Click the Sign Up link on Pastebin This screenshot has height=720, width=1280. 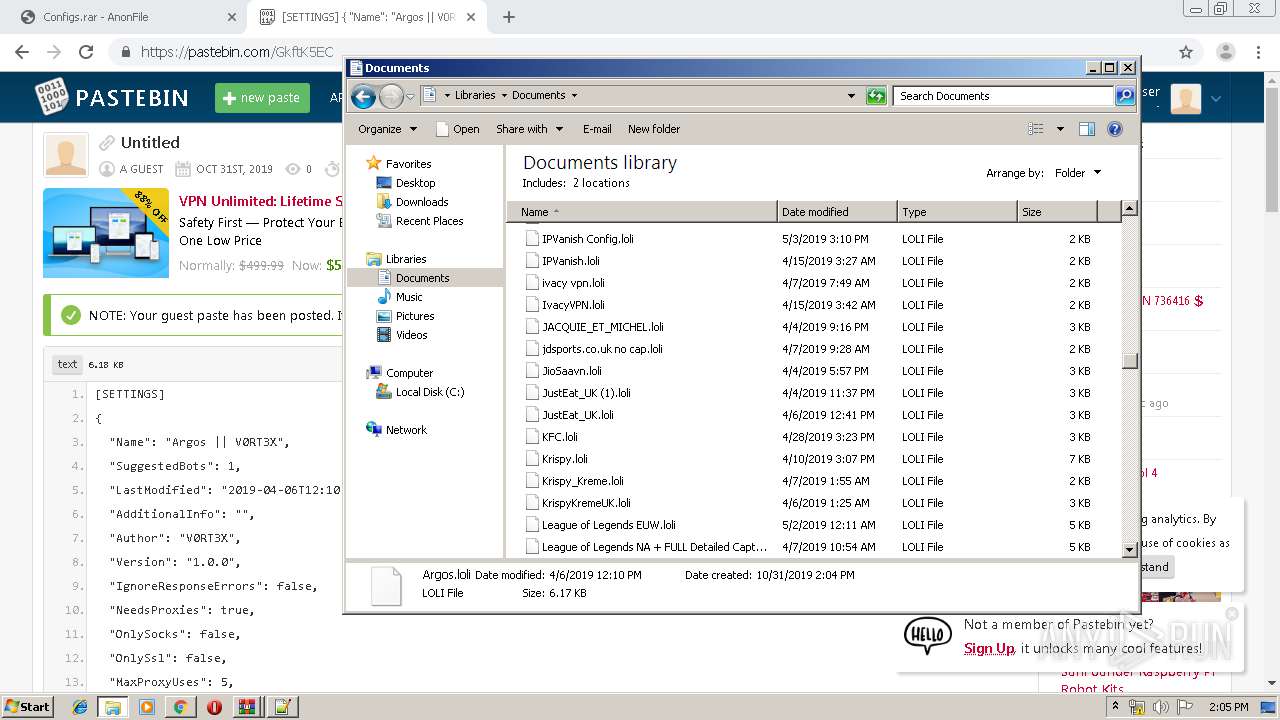(989, 648)
